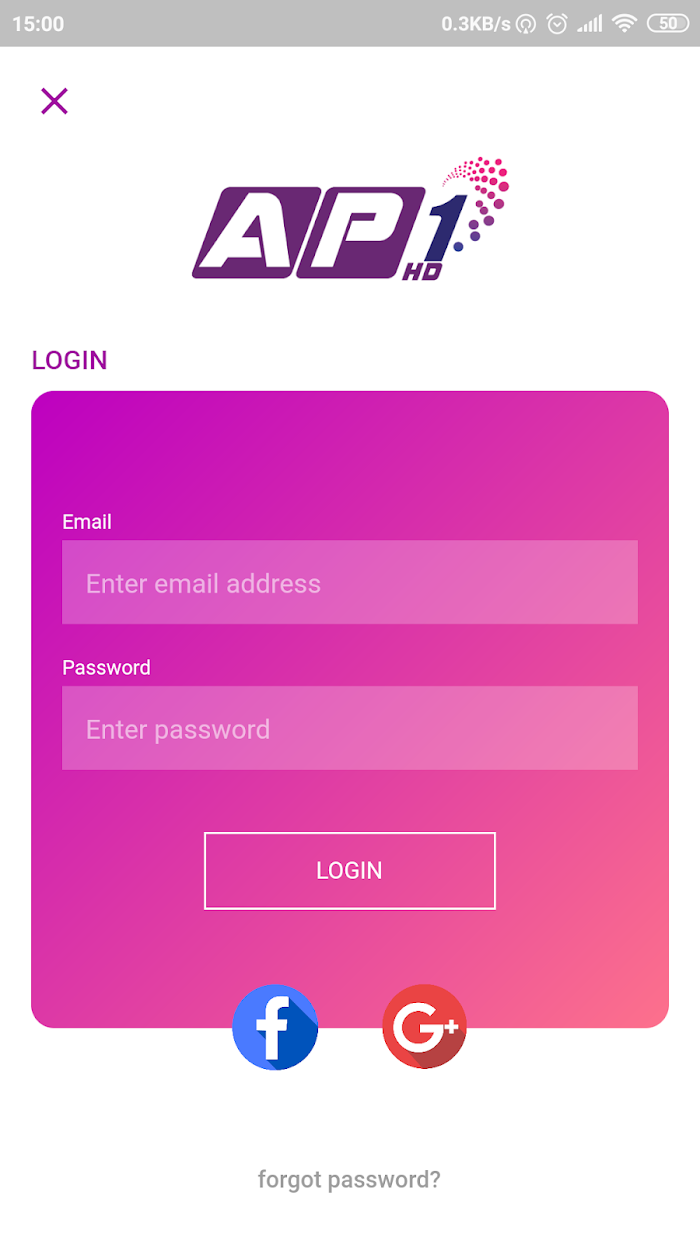
Task: Tap the Password field label
Action: (x=106, y=667)
